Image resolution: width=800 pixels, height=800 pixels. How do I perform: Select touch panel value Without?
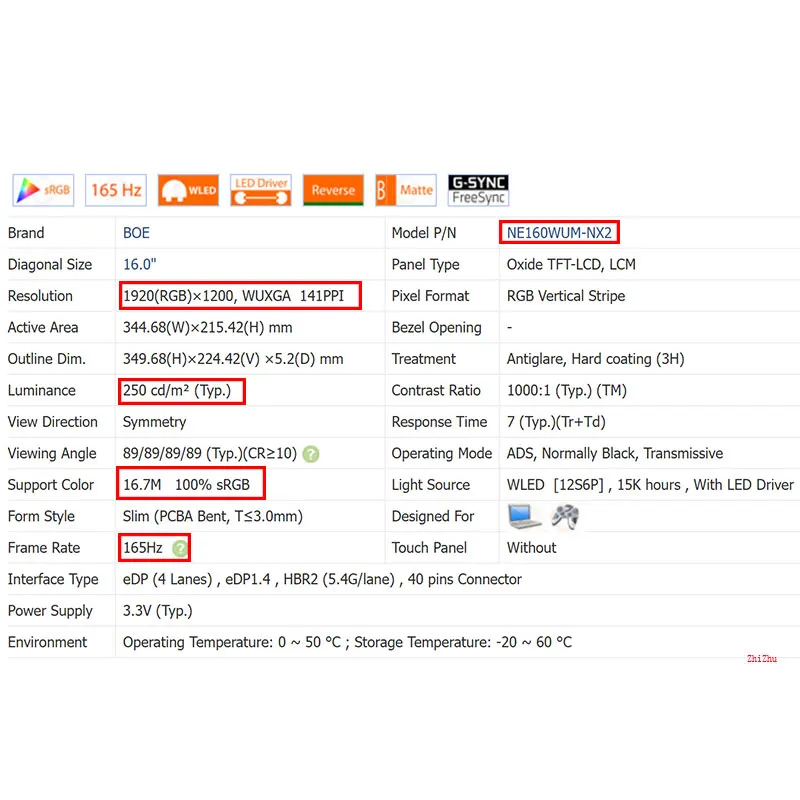click(531, 548)
